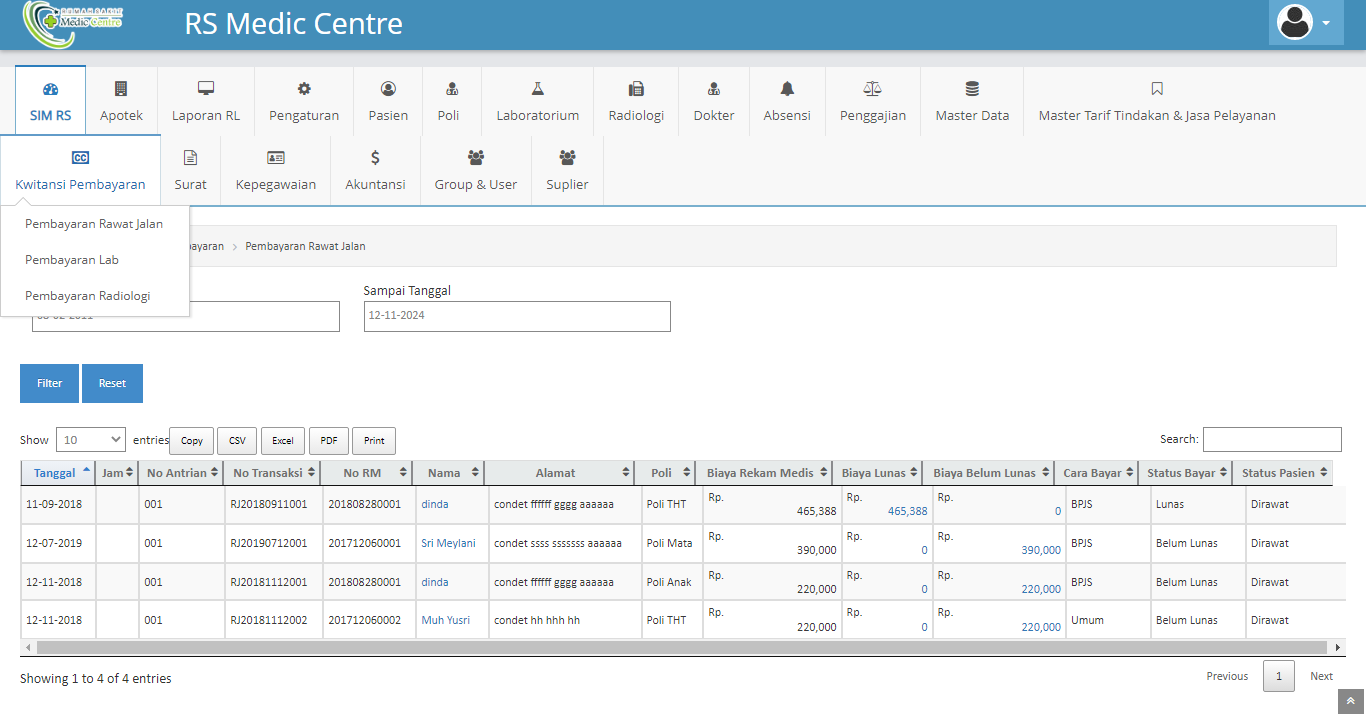This screenshot has width=1366, height=717.
Task: Open patient link Sri Meylani
Action: (448, 544)
